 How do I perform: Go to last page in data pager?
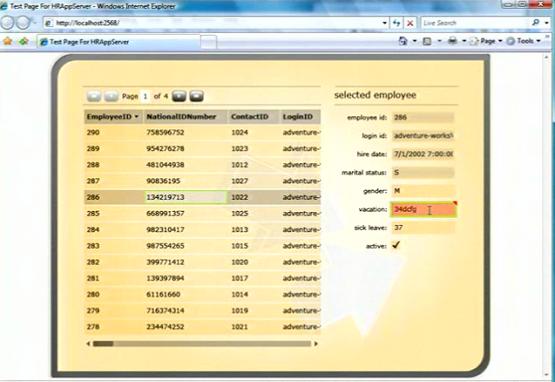click(x=196, y=96)
